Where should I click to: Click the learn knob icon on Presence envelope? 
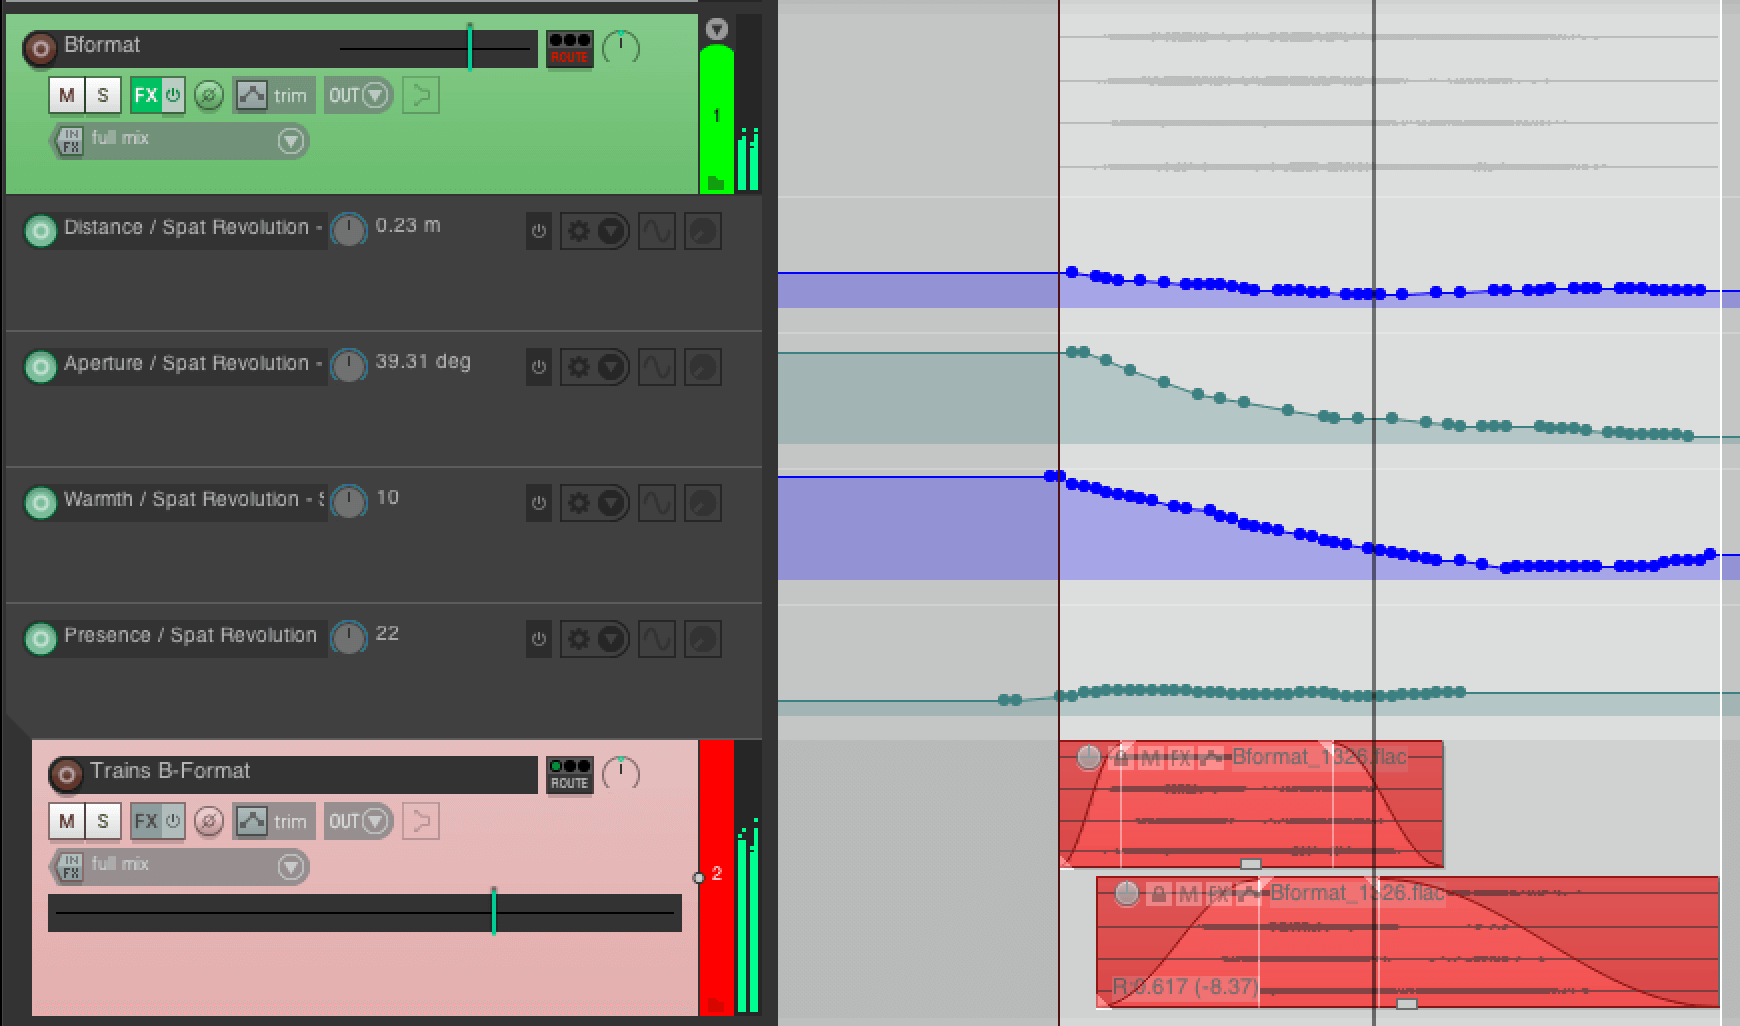pyautogui.click(x=703, y=639)
